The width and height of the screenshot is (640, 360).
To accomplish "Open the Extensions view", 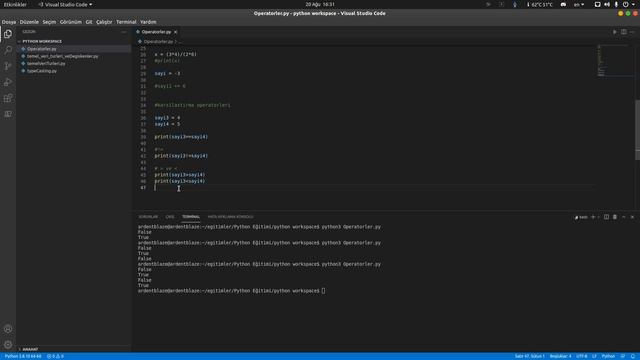I will (8, 98).
